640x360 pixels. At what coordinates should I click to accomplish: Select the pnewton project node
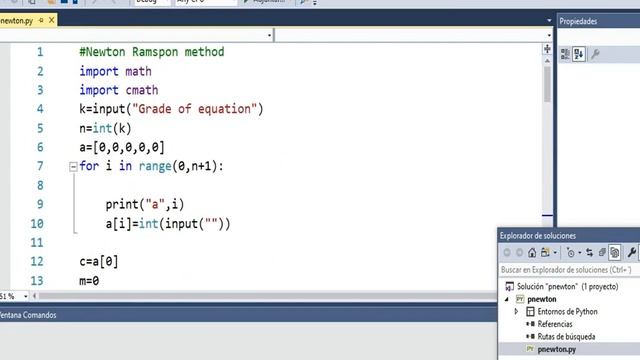(x=542, y=299)
